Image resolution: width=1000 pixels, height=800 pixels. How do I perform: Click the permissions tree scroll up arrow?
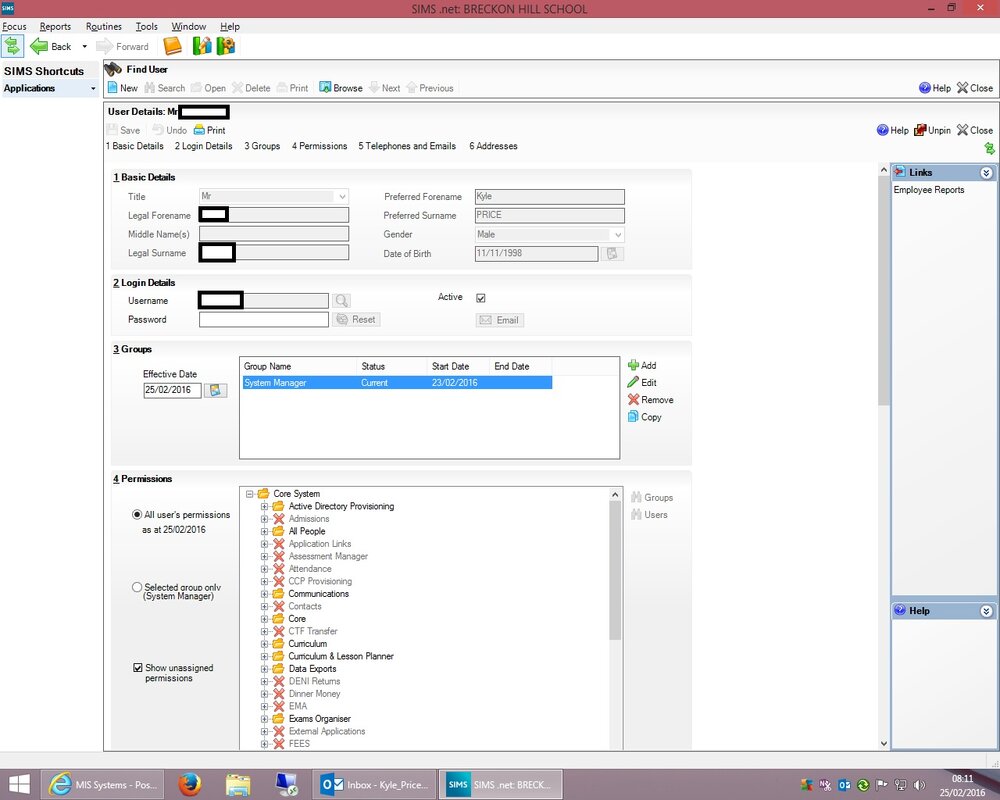pyautogui.click(x=615, y=494)
